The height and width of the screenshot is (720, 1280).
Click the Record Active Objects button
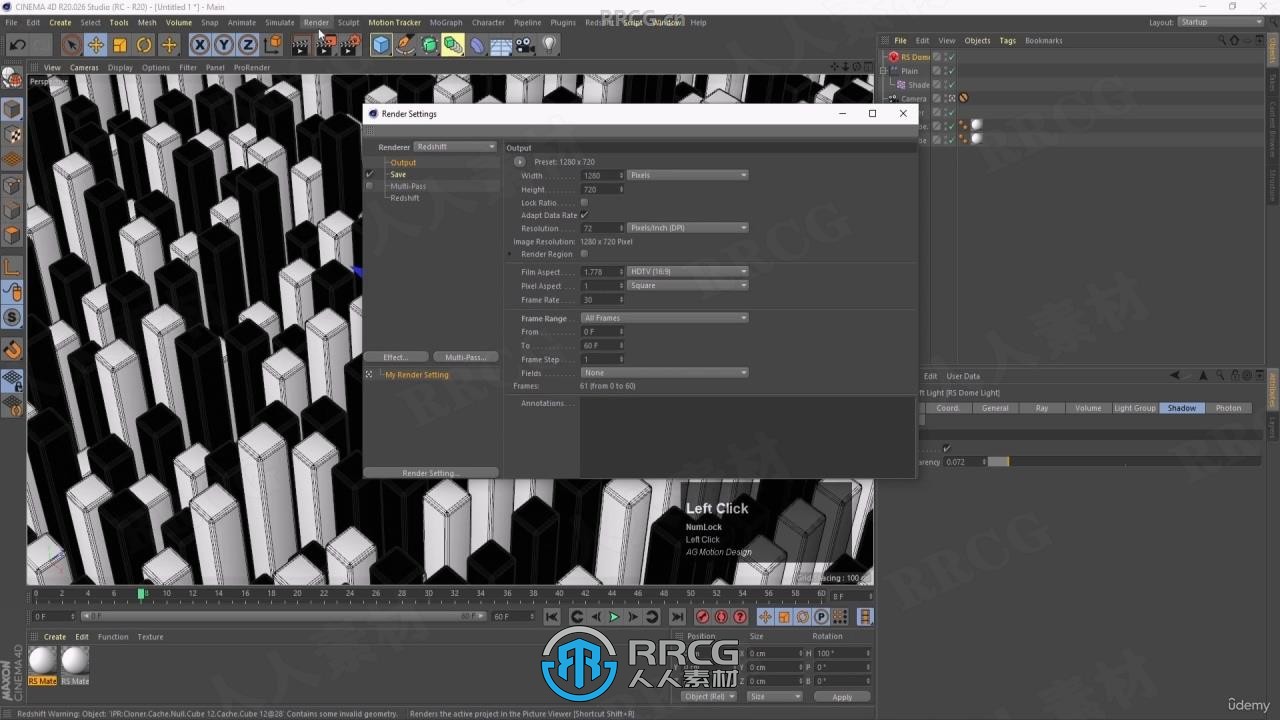[702, 617]
